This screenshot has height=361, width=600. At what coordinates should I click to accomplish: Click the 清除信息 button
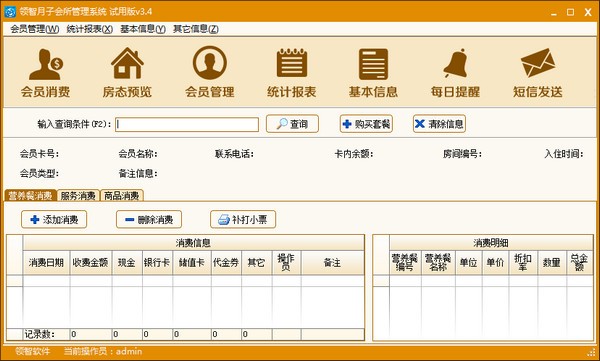coord(439,124)
